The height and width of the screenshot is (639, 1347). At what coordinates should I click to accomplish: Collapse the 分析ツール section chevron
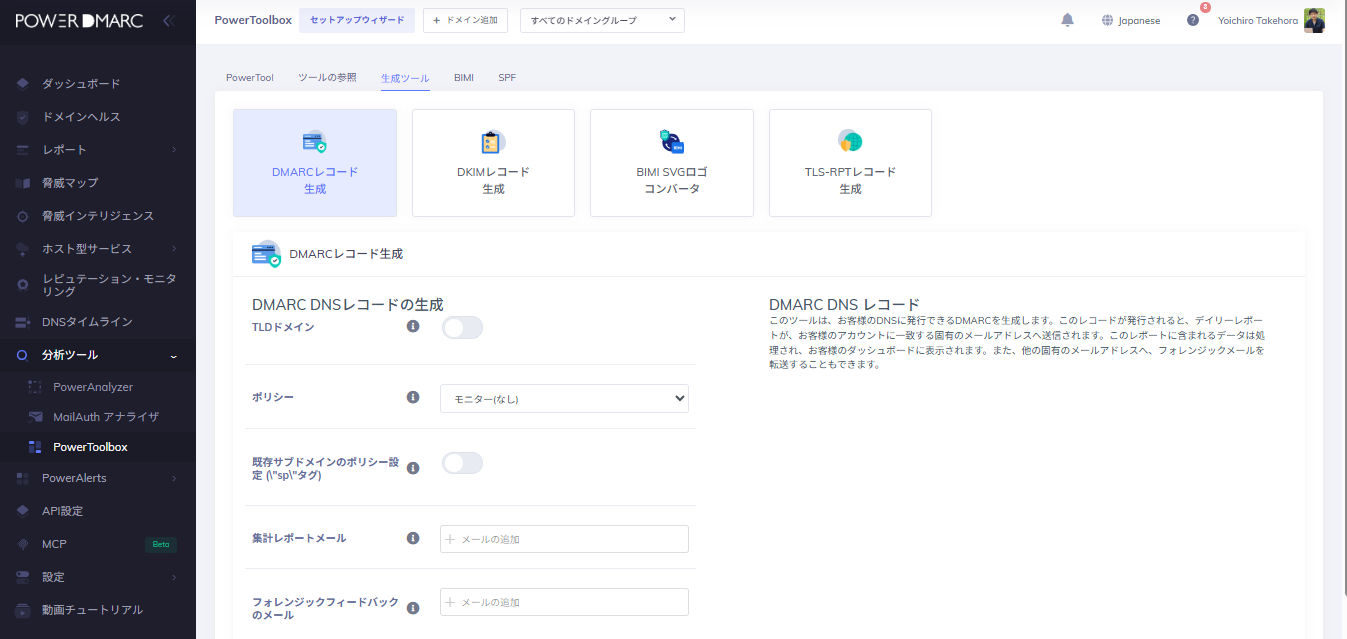pos(174,355)
